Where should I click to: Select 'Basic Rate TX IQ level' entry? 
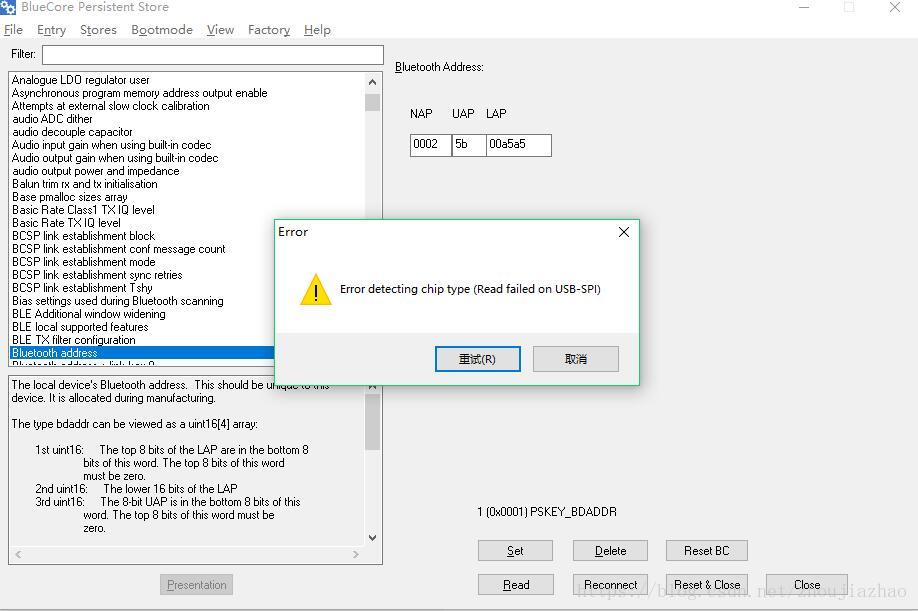pyautogui.click(x=66, y=223)
